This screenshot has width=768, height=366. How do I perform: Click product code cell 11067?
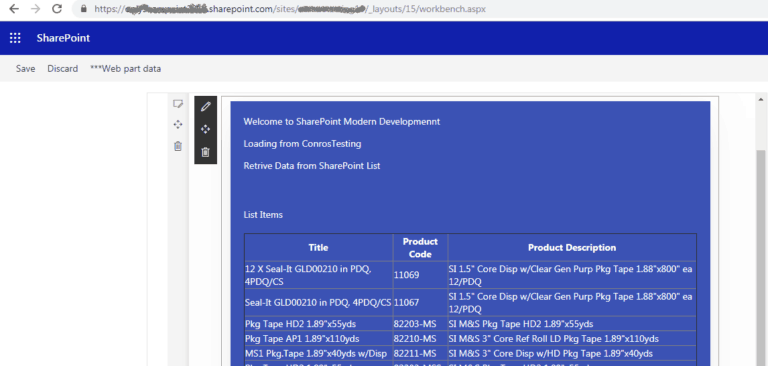tap(420, 303)
